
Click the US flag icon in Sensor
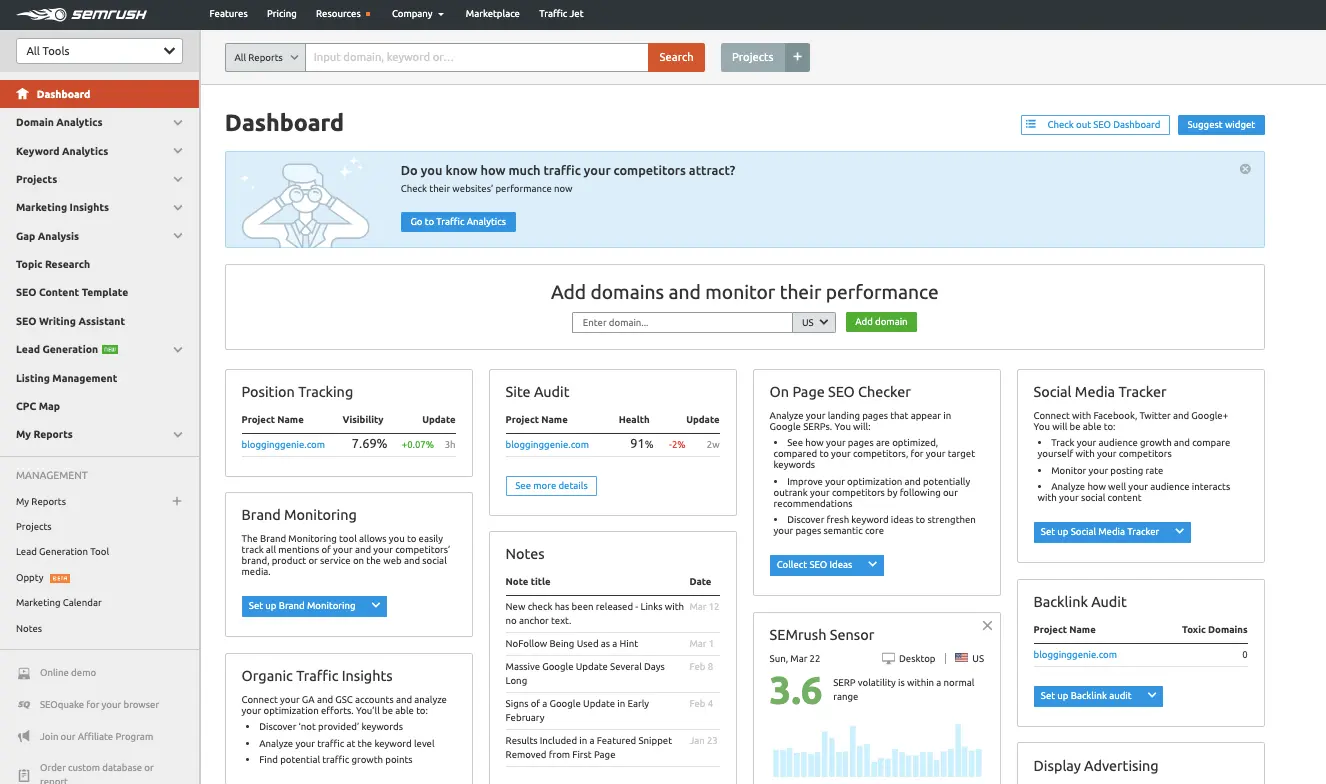[961, 658]
